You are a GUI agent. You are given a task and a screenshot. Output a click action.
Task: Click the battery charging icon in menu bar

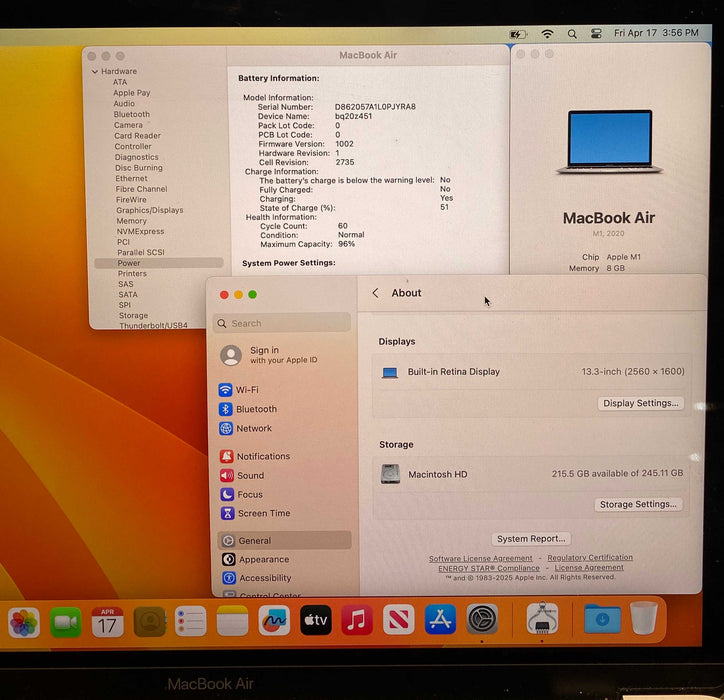[x=518, y=34]
